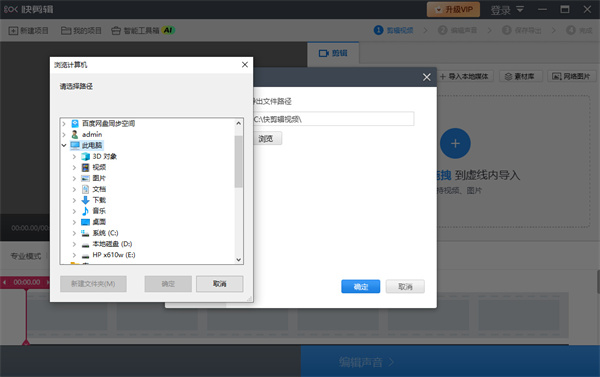Expand the 图片 node
The image size is (600, 377).
coord(74,178)
